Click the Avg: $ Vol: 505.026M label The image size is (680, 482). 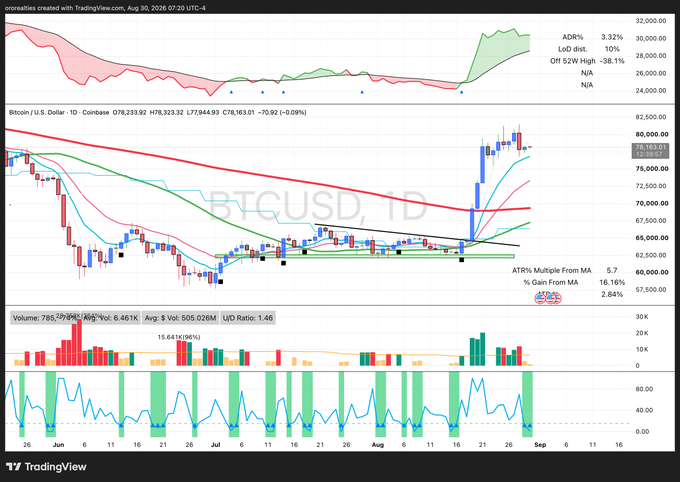click(180, 318)
